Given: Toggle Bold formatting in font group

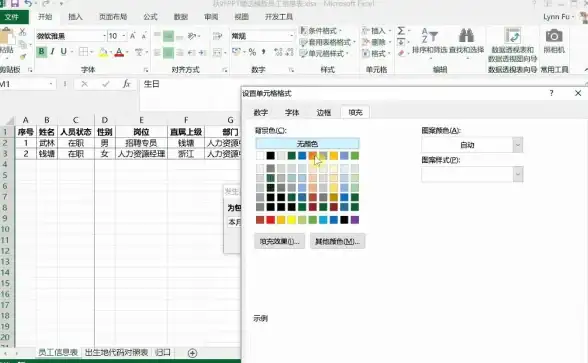Looking at the screenshot, I should coord(41,52).
